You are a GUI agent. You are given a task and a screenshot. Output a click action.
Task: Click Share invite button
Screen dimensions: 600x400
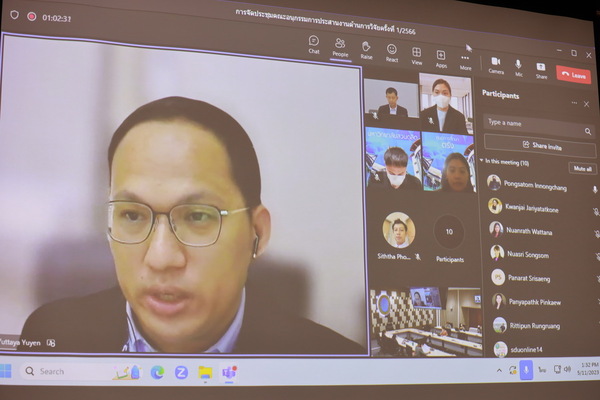pyautogui.click(x=540, y=145)
